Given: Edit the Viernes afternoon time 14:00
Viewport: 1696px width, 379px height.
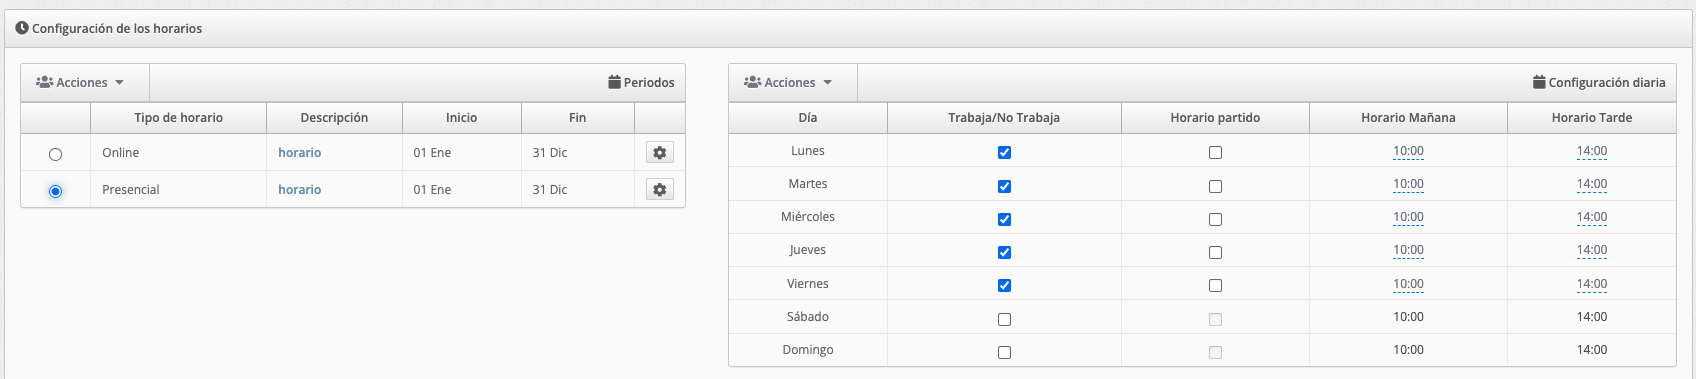Looking at the screenshot, I should 1592,284.
